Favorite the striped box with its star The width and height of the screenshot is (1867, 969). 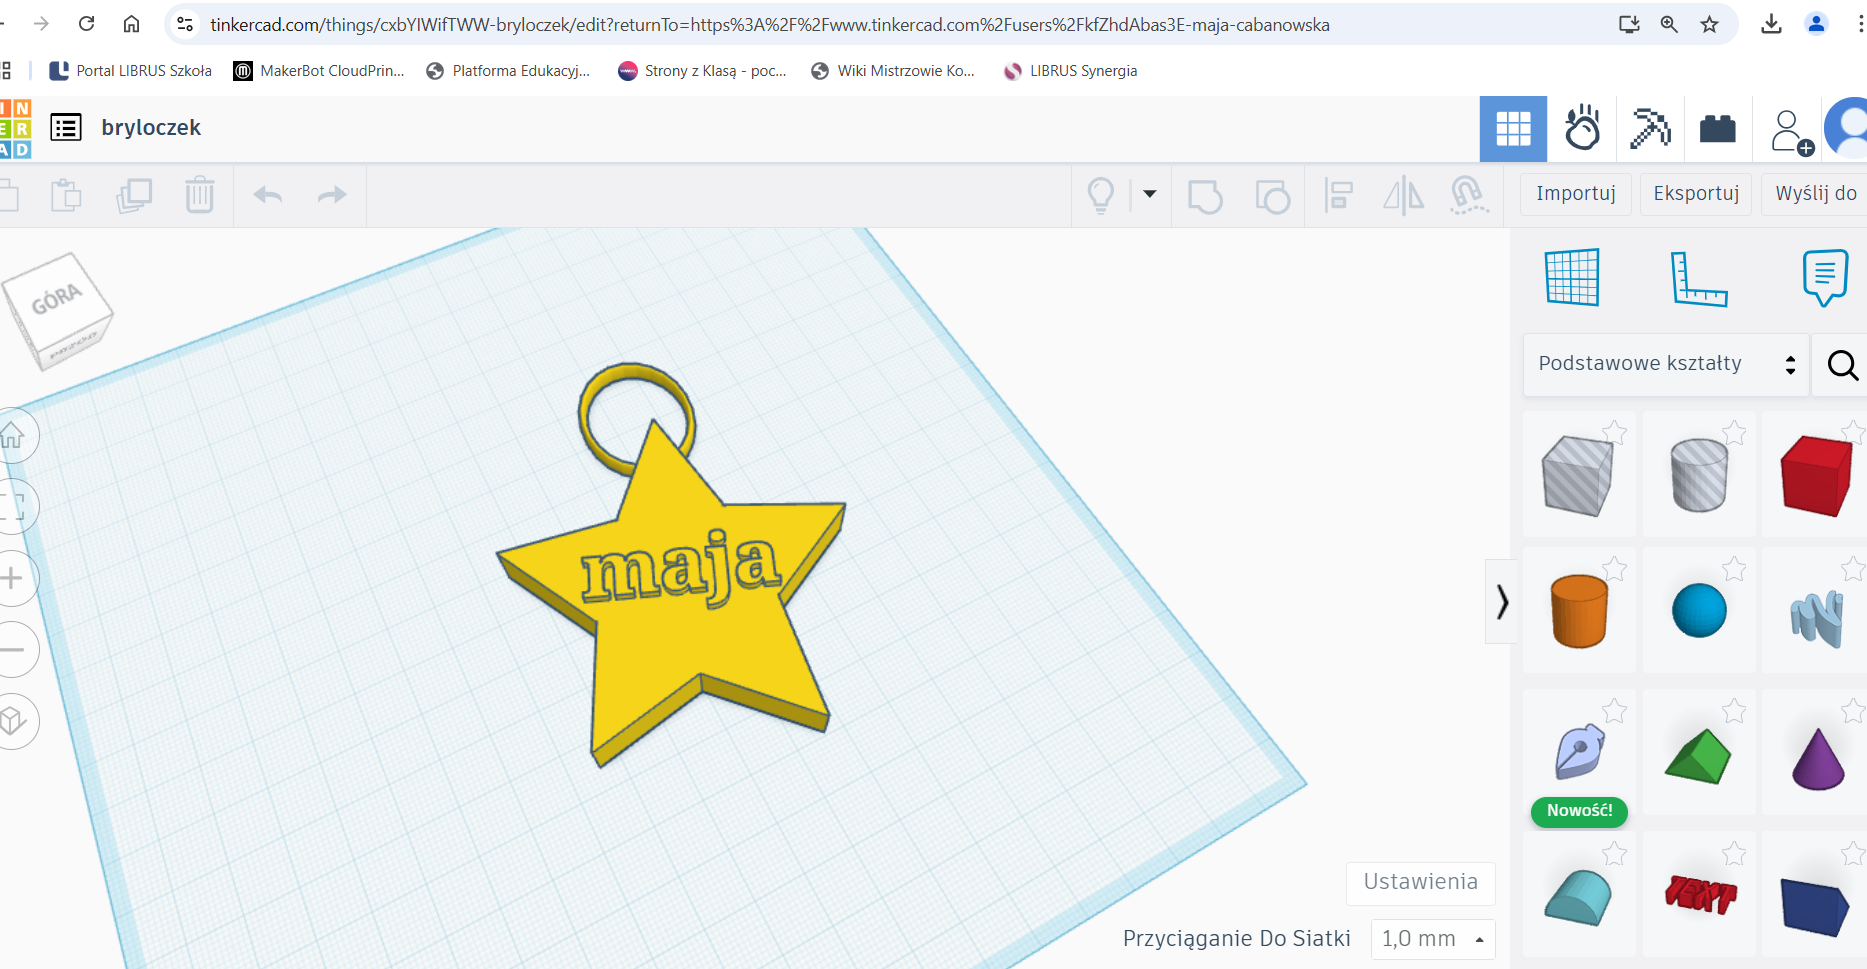[1614, 432]
